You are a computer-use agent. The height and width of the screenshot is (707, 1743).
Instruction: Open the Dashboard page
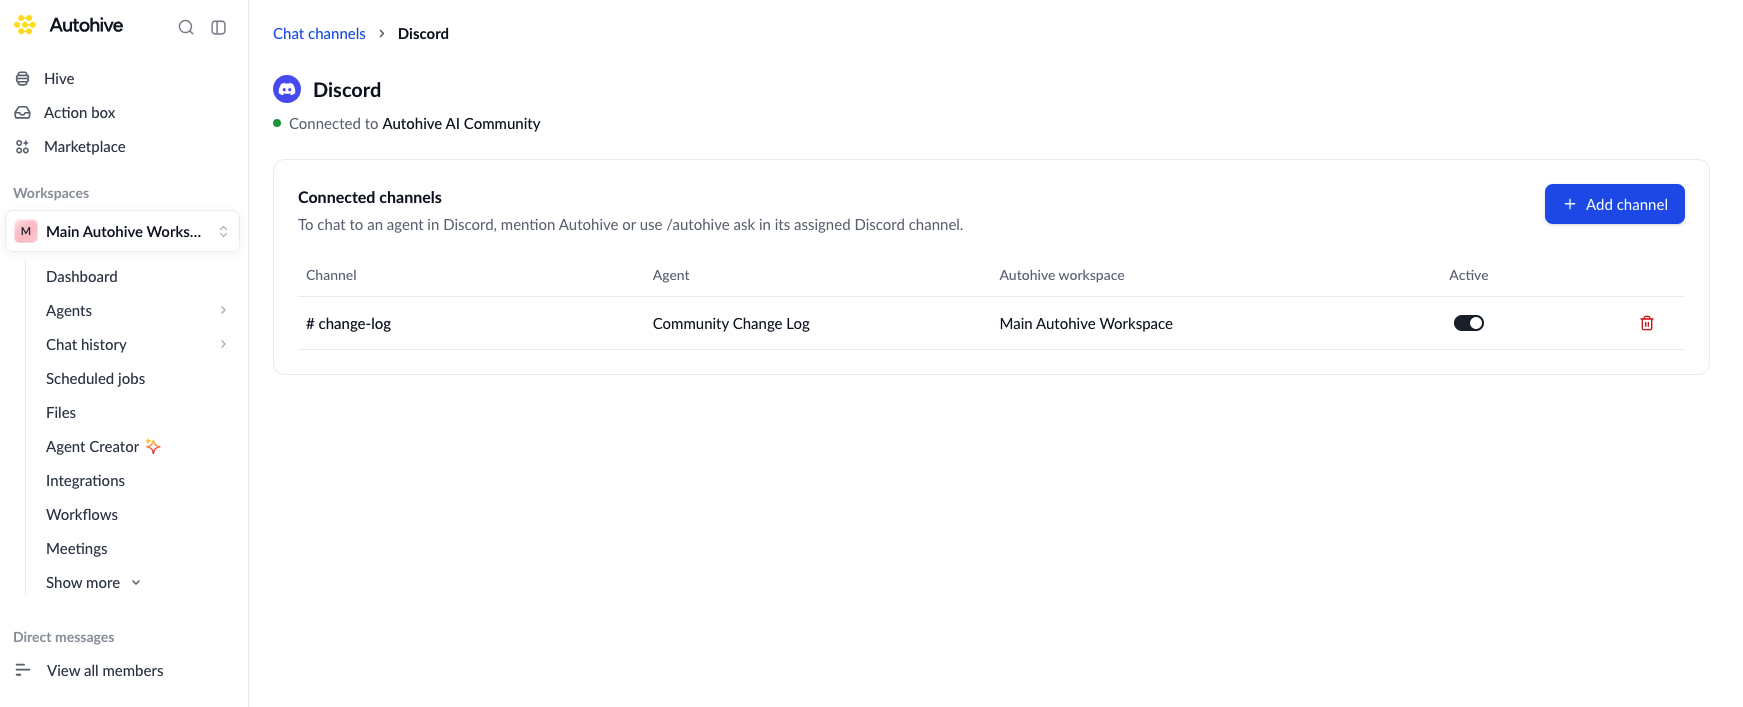tap(82, 277)
